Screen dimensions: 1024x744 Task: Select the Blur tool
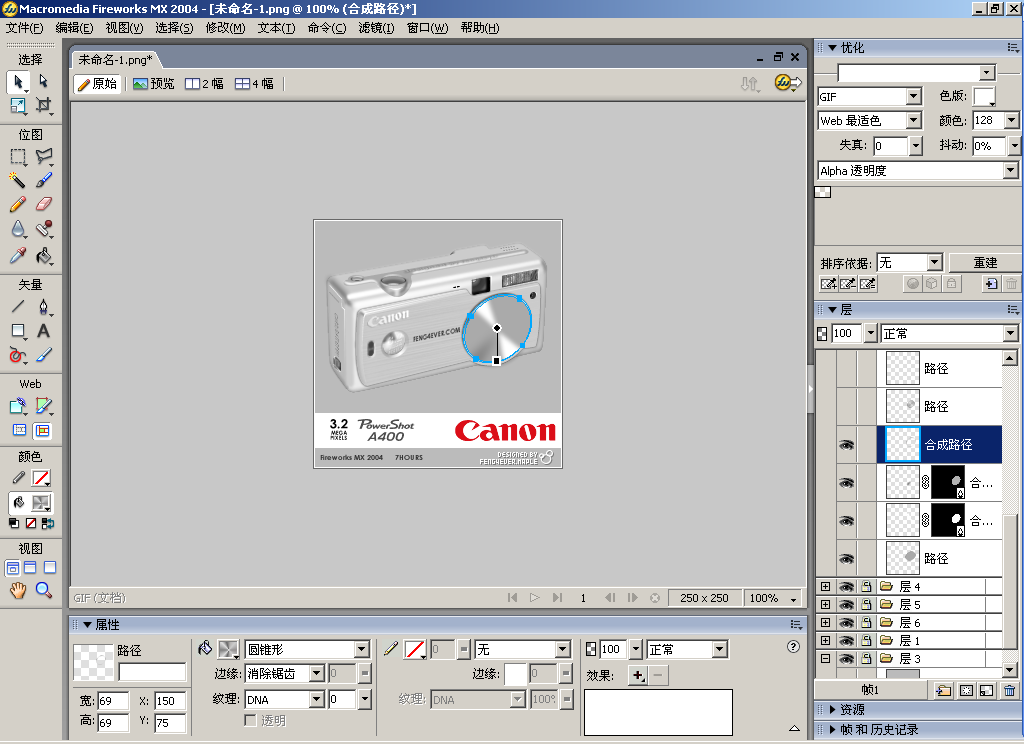18,229
